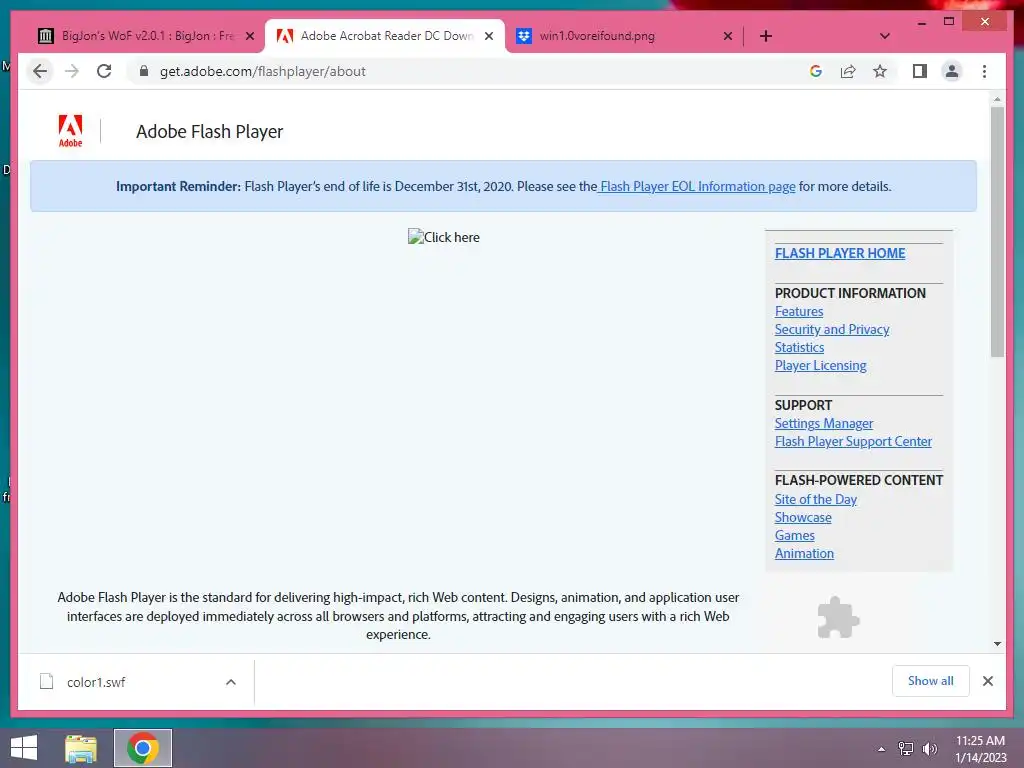Screen dimensions: 1024x768
Task: Open the volume speaker icon in tray
Action: click(930, 748)
